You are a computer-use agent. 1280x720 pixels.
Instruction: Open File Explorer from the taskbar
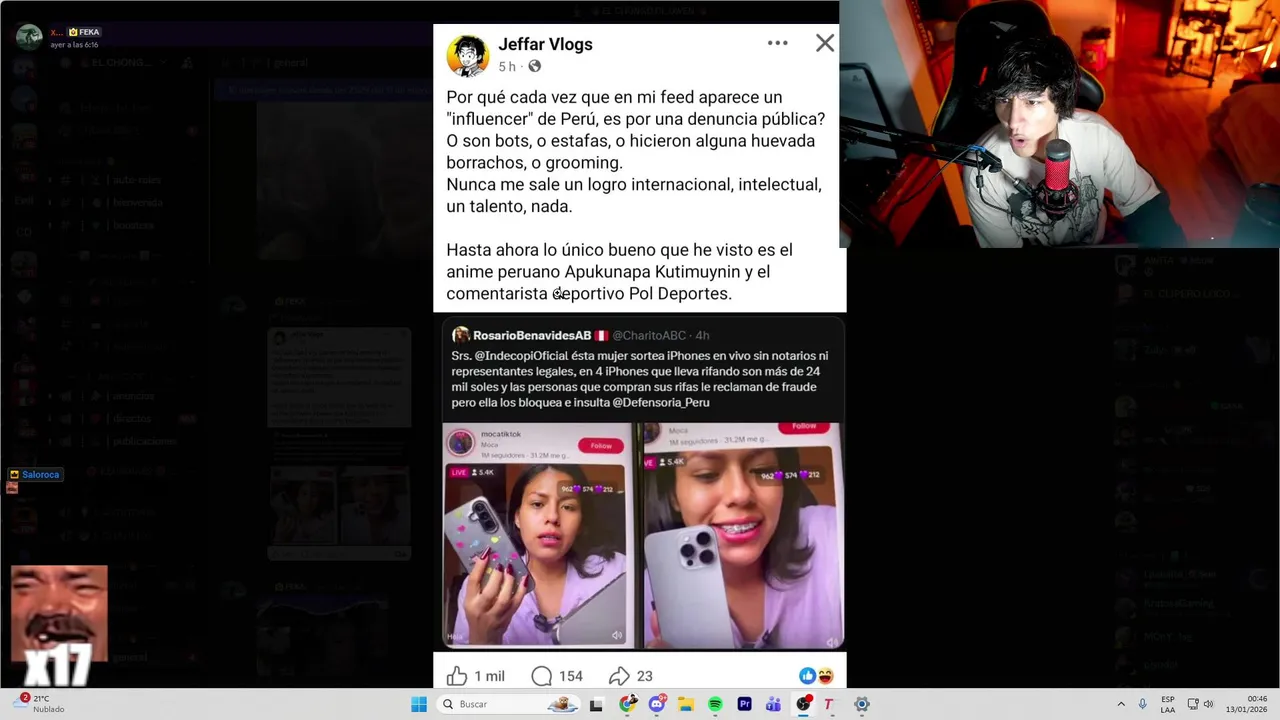coord(686,704)
